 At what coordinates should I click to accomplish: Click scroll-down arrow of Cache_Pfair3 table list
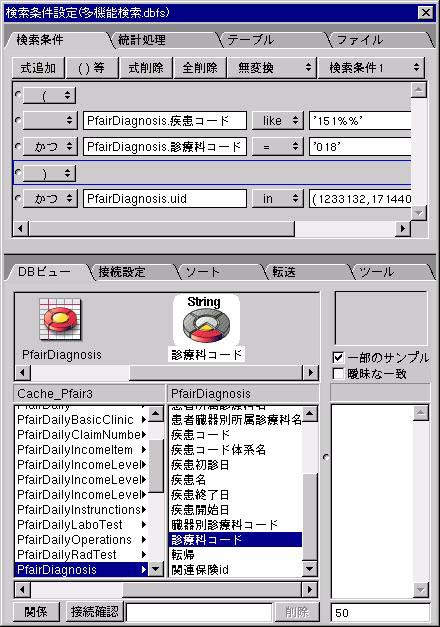(156, 569)
